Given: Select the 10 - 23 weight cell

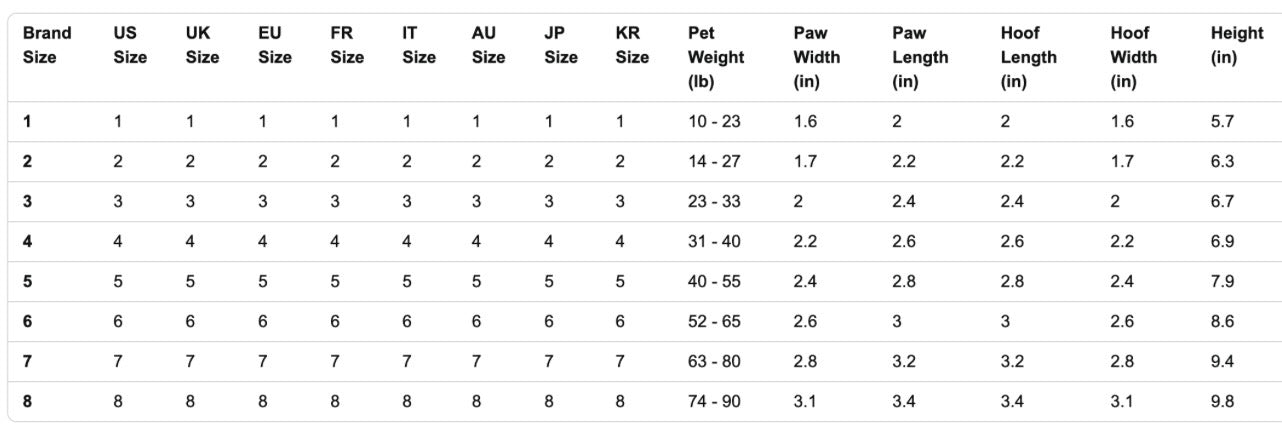Looking at the screenshot, I should coord(714,122).
